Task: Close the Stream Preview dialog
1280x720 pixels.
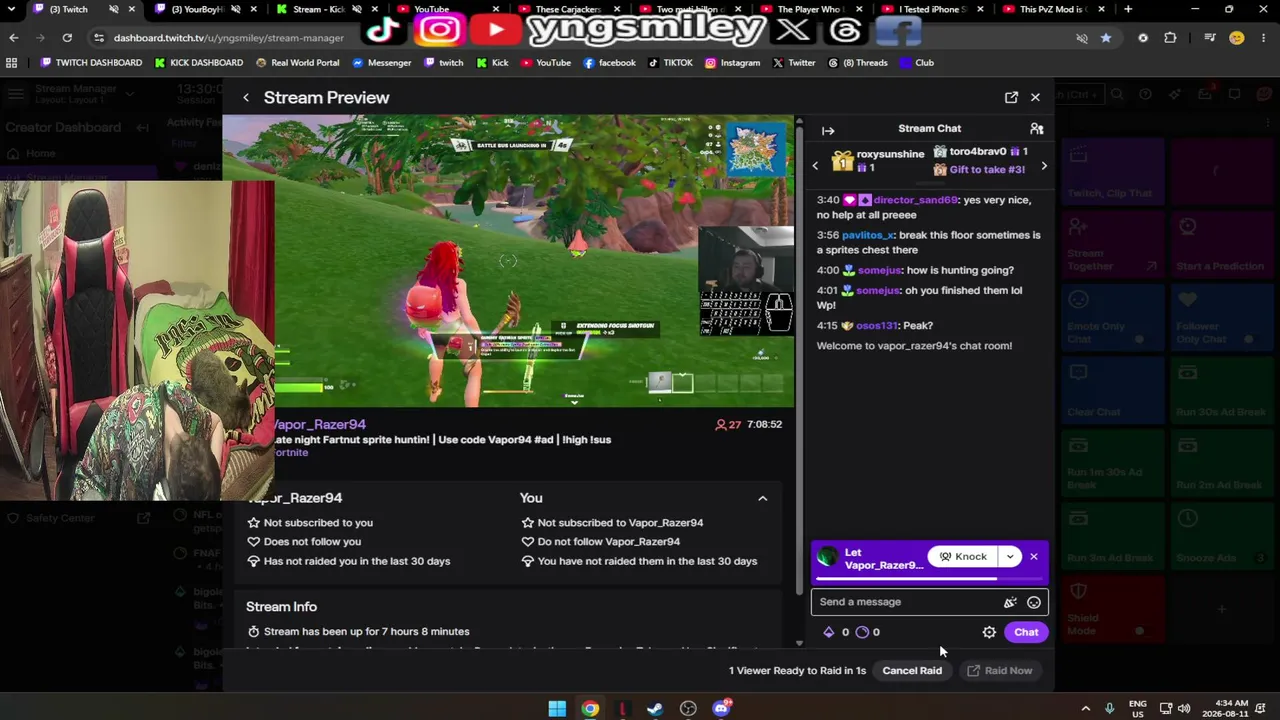Action: click(1035, 97)
